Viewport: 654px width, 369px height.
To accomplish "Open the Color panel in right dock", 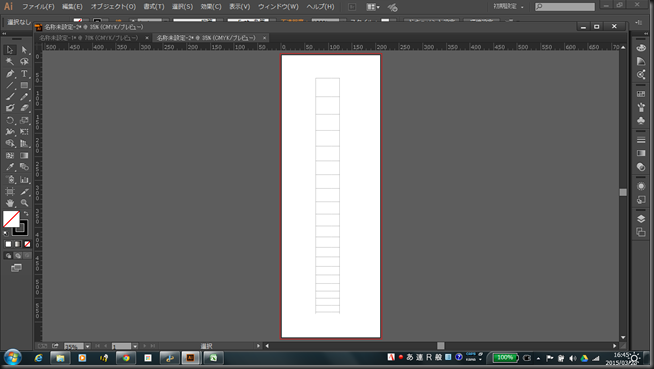I will coord(641,48).
